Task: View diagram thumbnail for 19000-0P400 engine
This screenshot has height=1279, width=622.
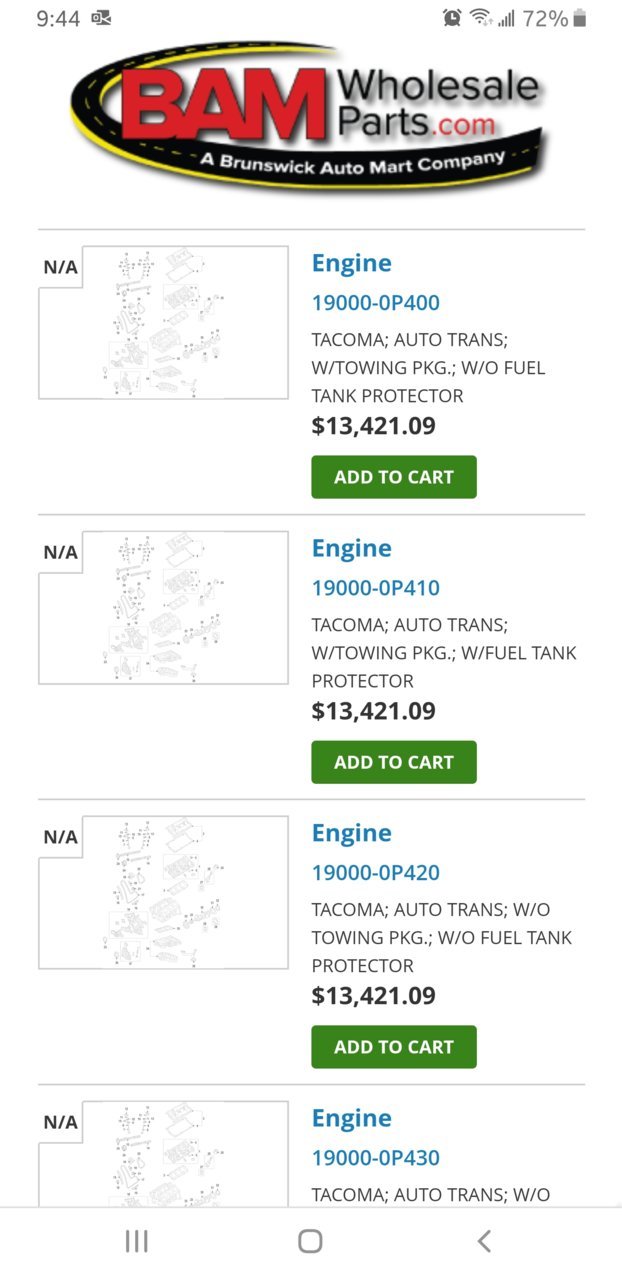Action: 163,322
